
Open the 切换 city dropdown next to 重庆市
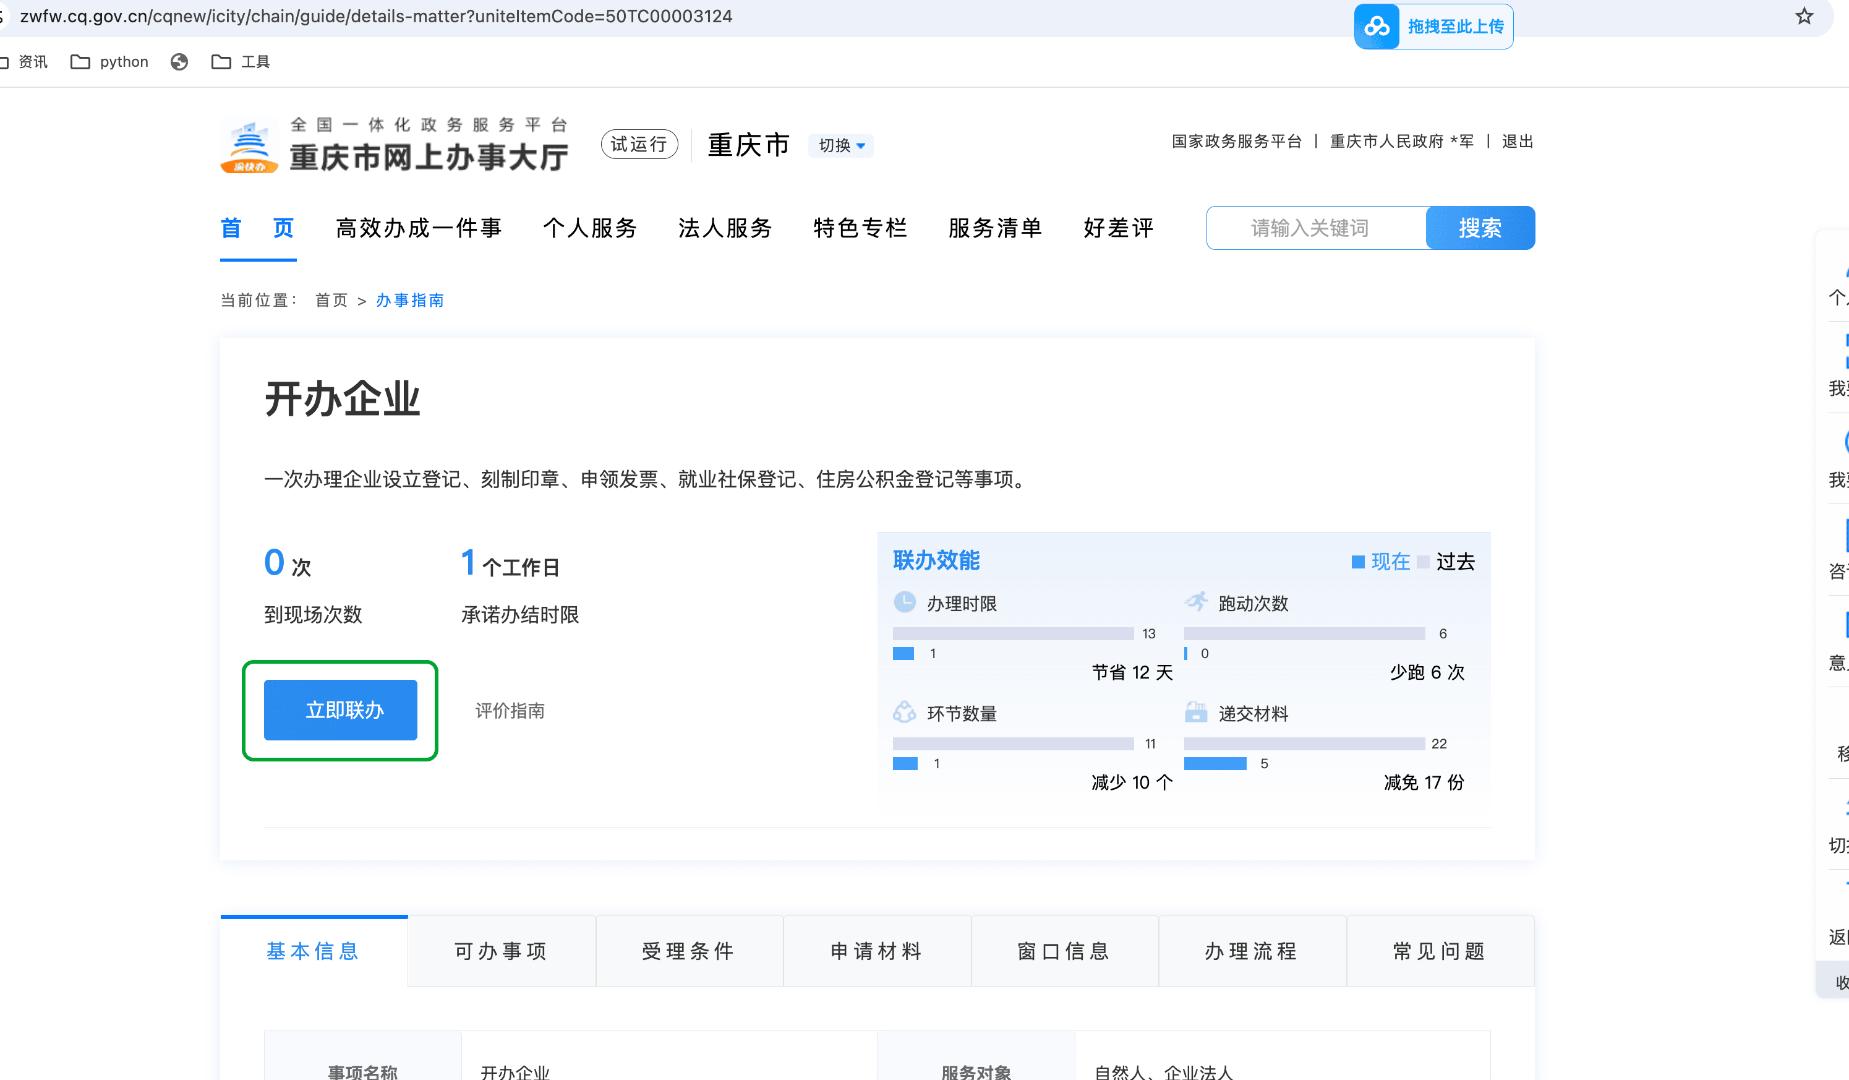[840, 146]
